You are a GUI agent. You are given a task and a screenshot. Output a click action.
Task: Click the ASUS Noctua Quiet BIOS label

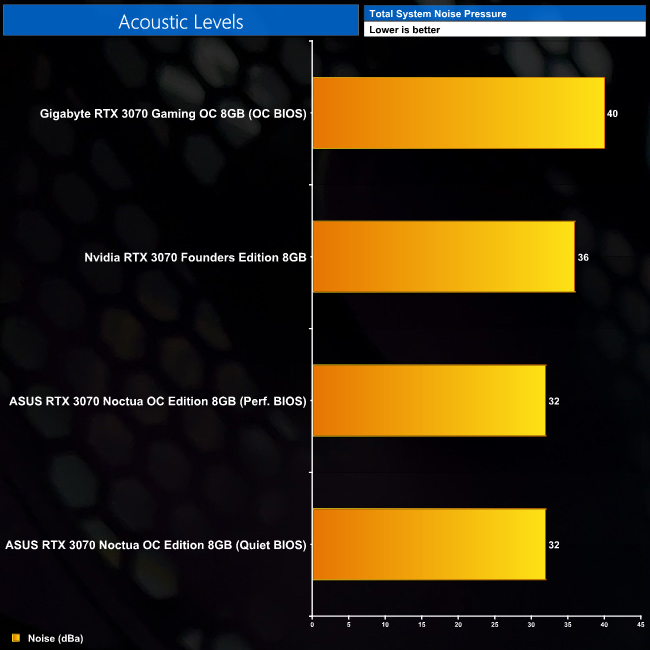(155, 545)
